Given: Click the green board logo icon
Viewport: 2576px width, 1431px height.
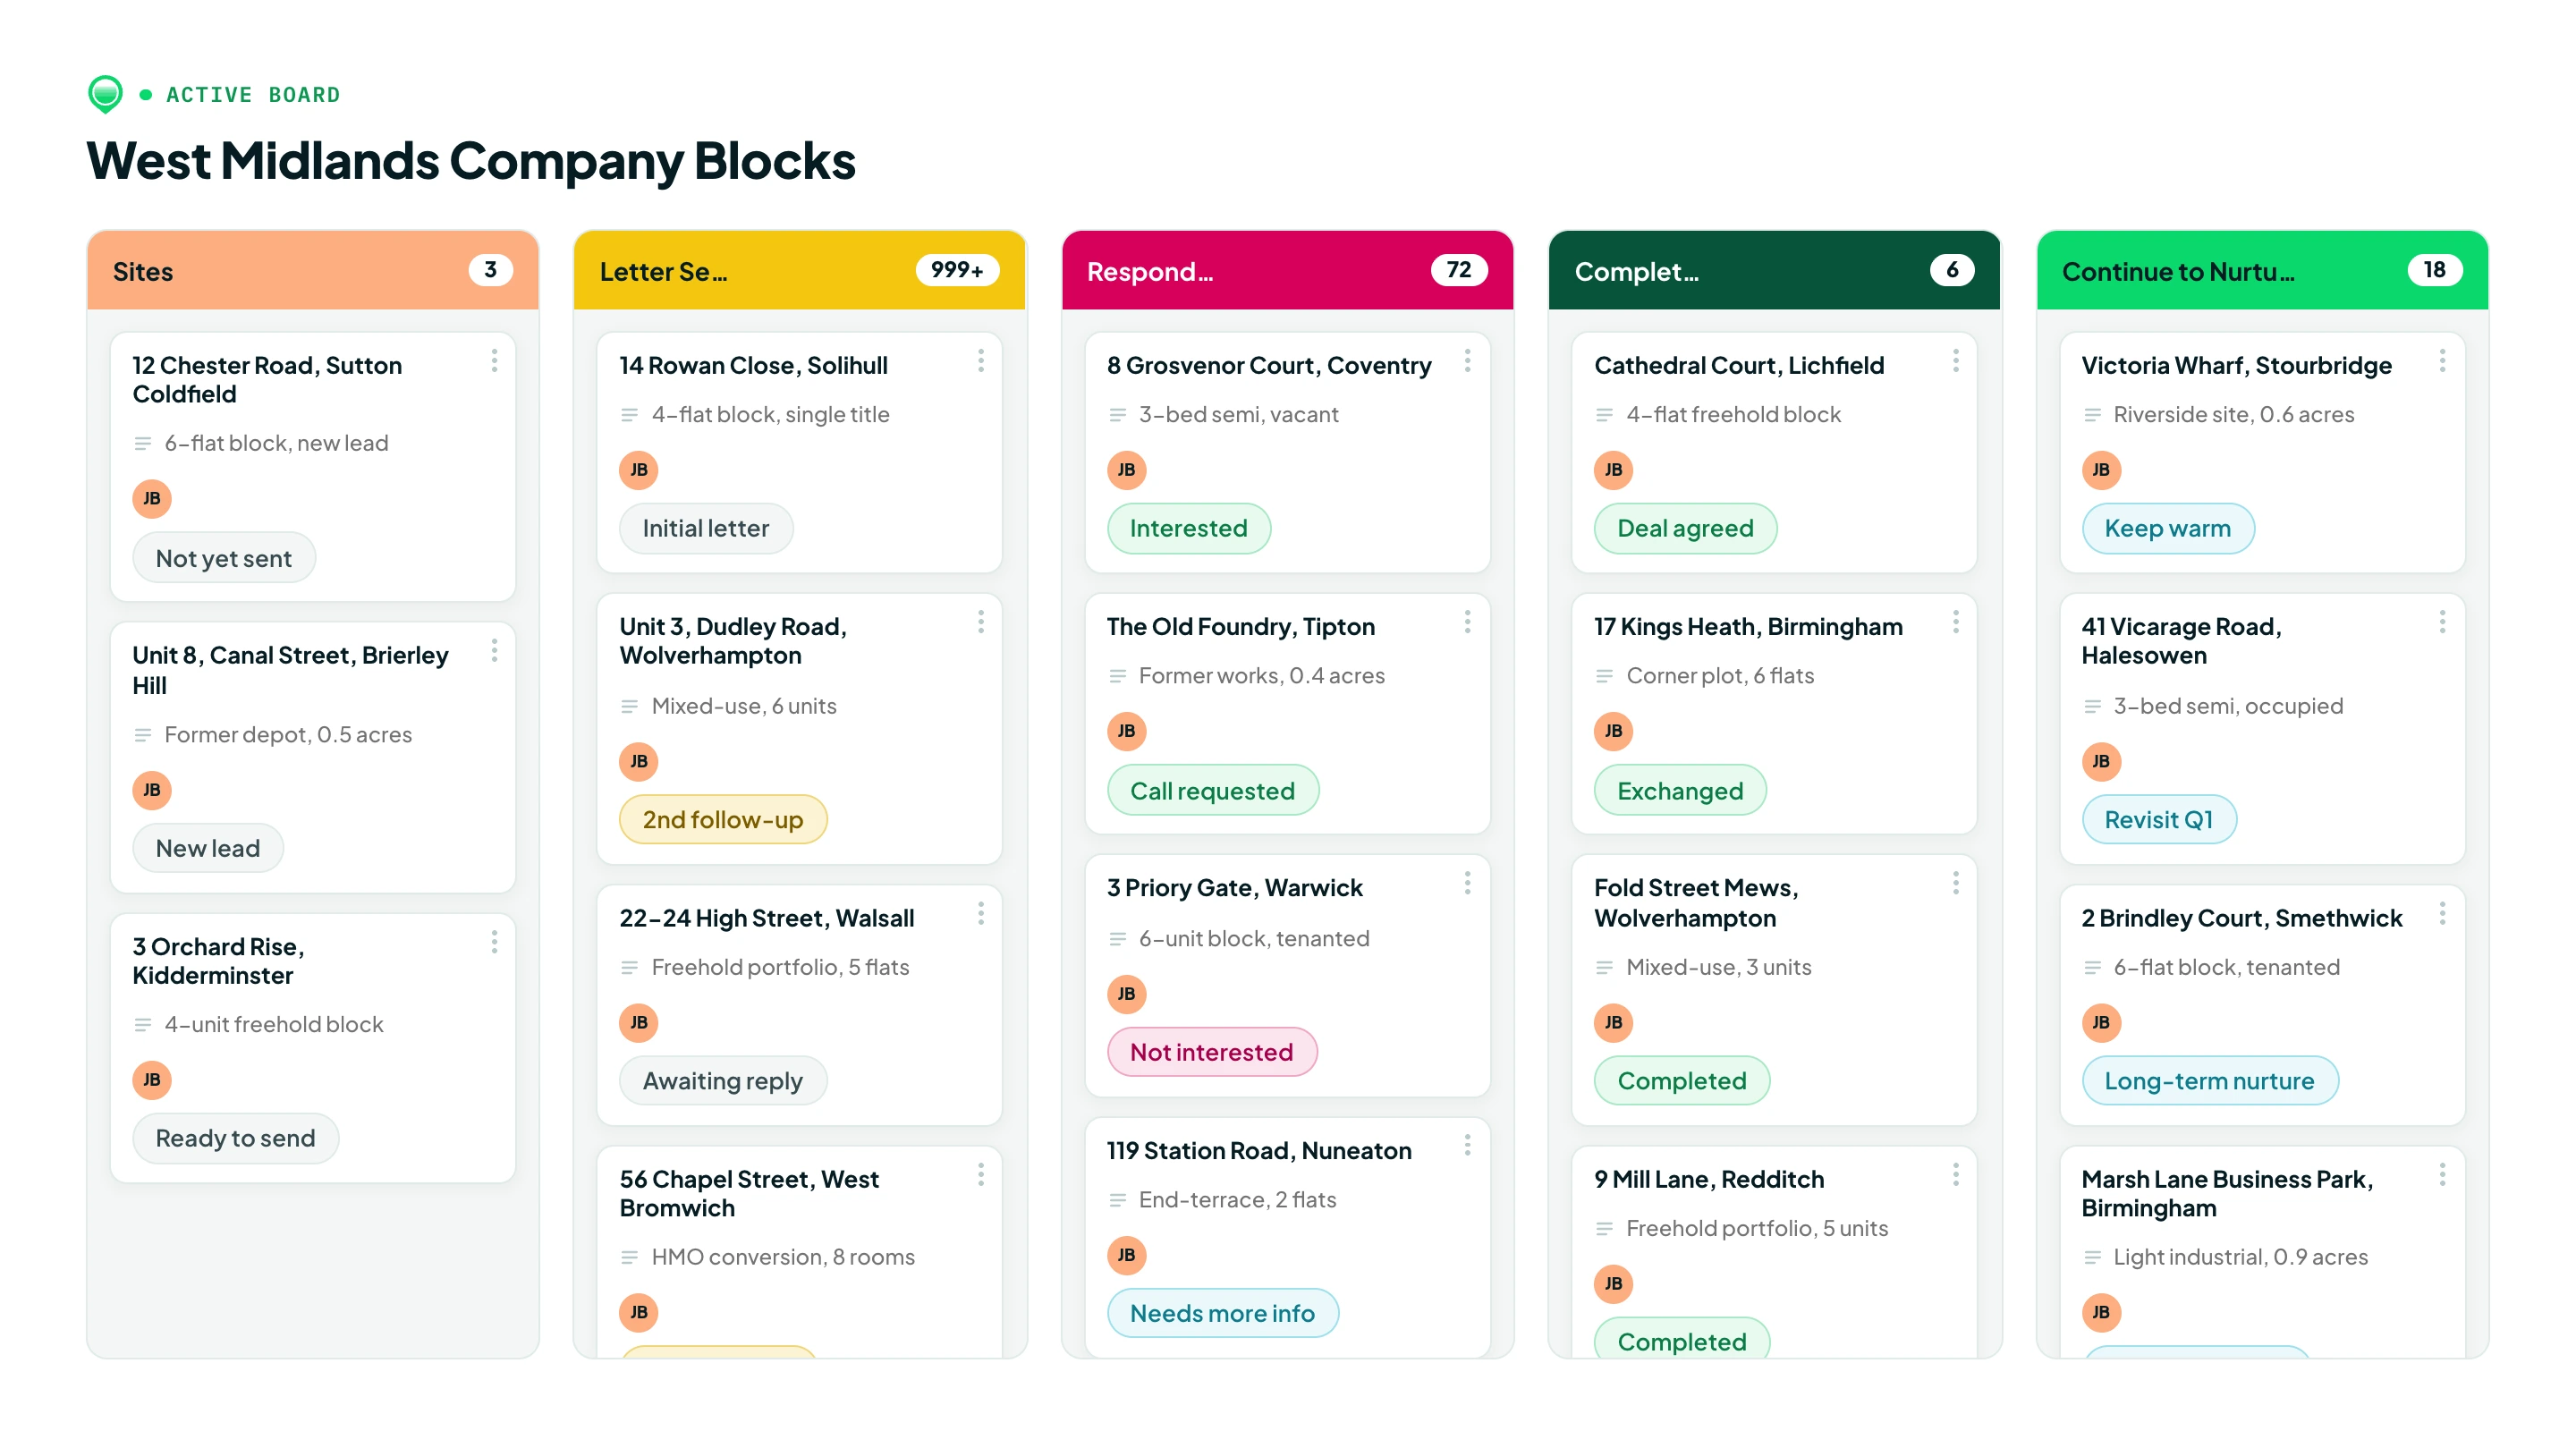Looking at the screenshot, I should coord(105,94).
